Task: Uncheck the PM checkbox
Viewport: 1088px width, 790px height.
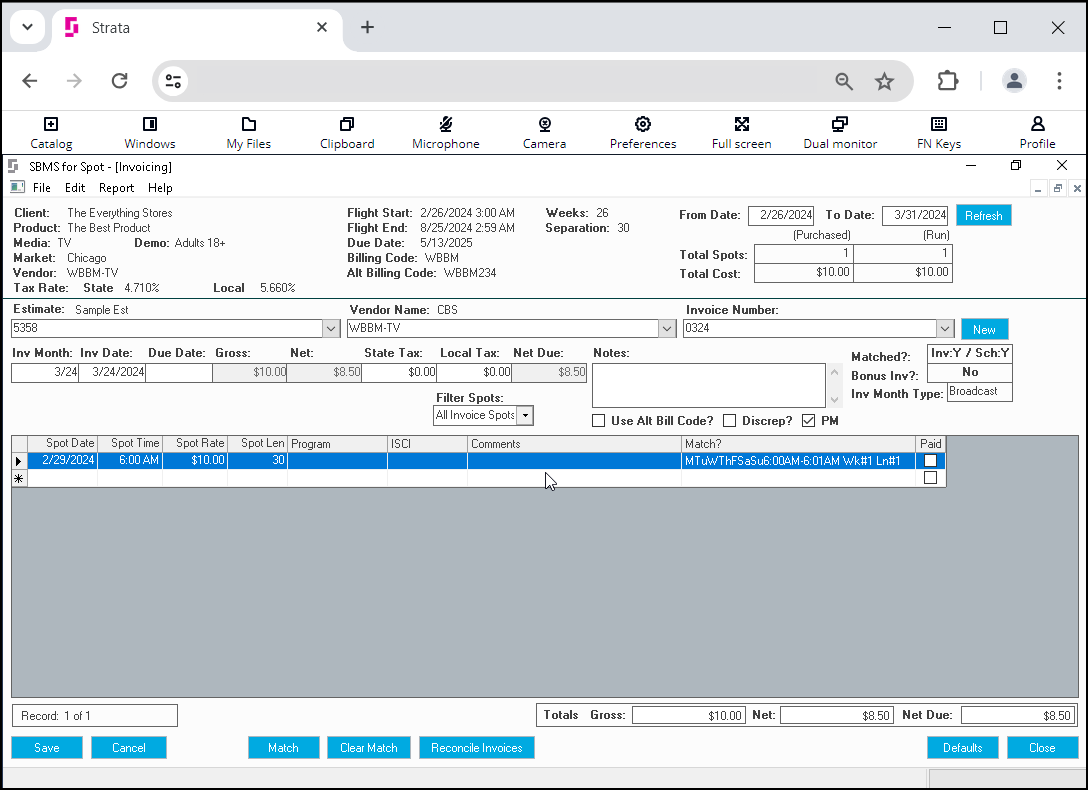Action: click(808, 421)
